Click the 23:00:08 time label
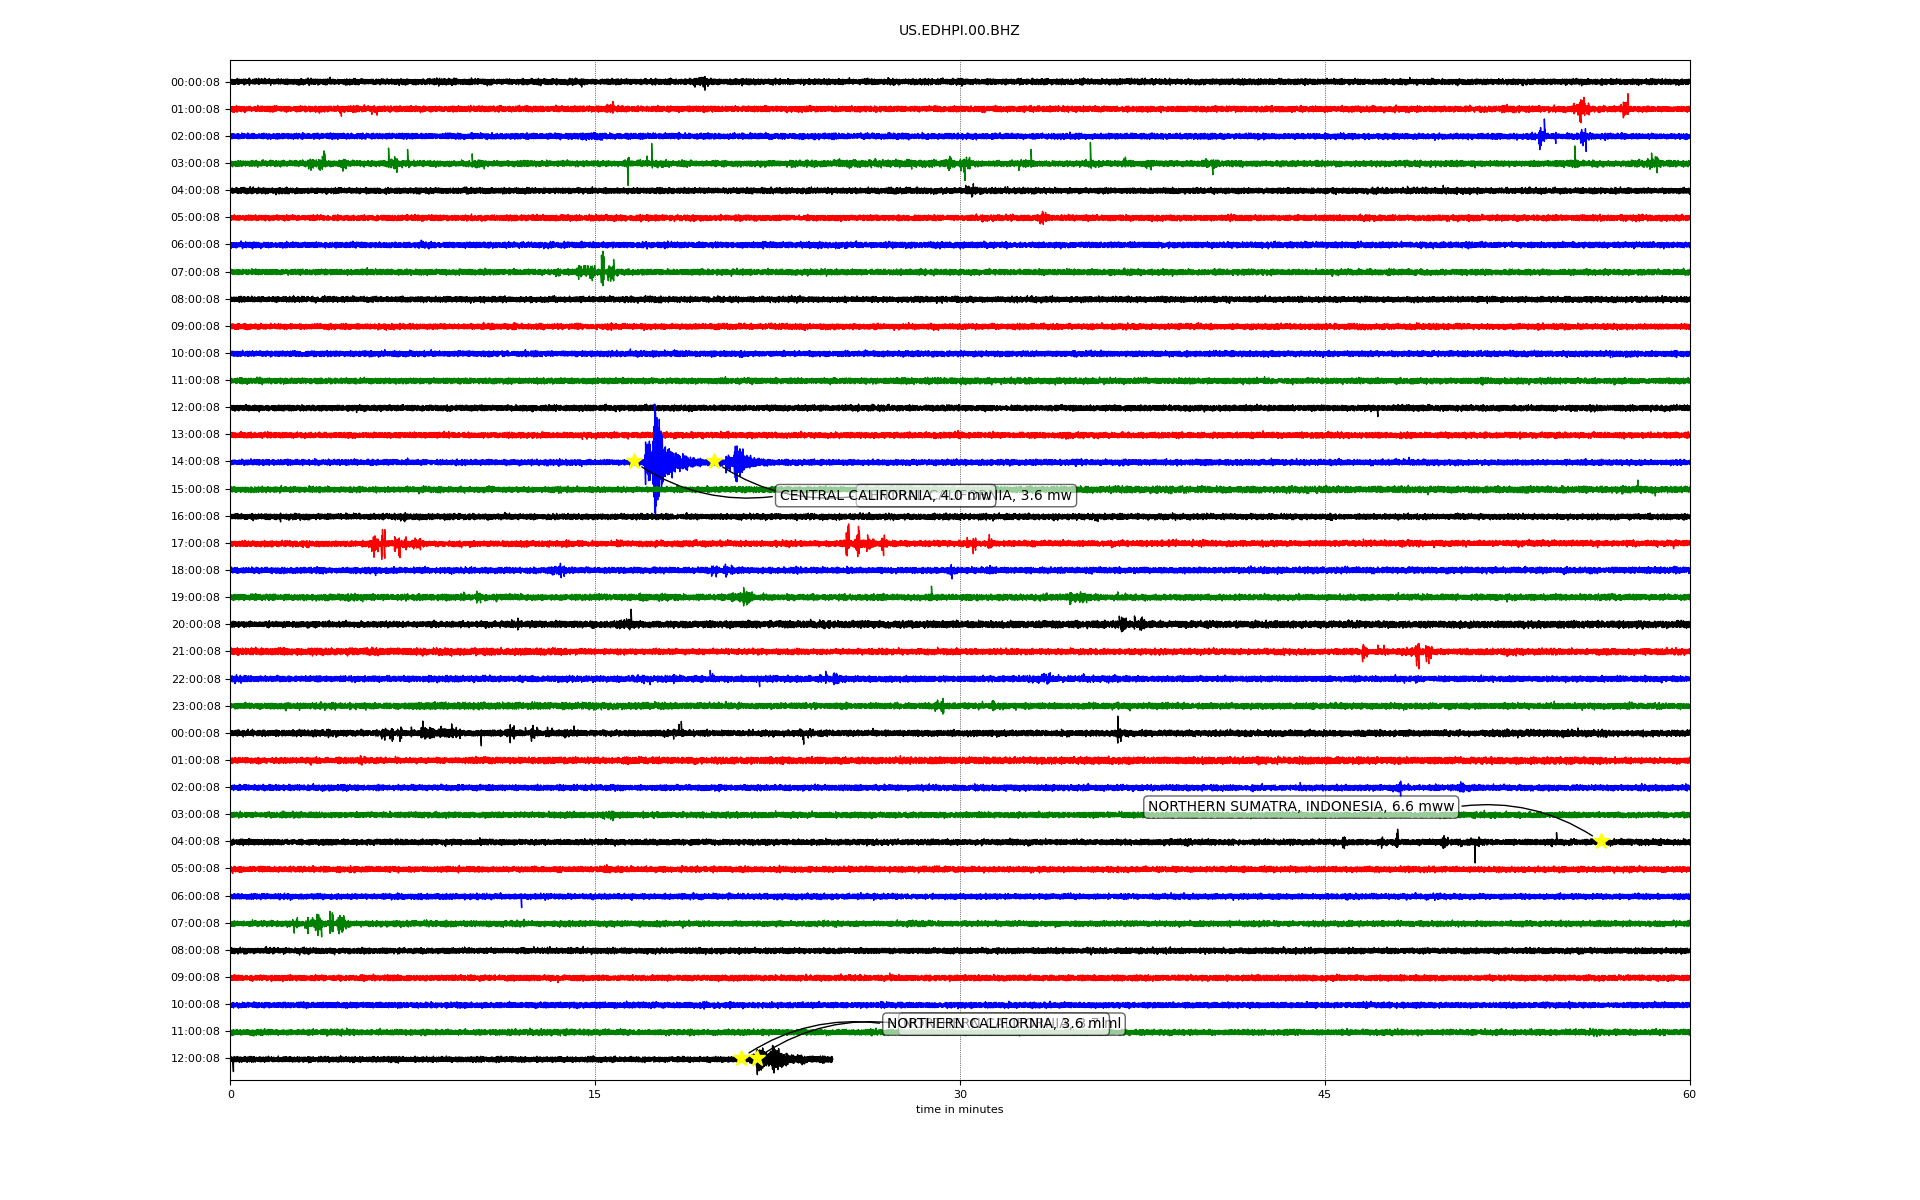 (195, 706)
